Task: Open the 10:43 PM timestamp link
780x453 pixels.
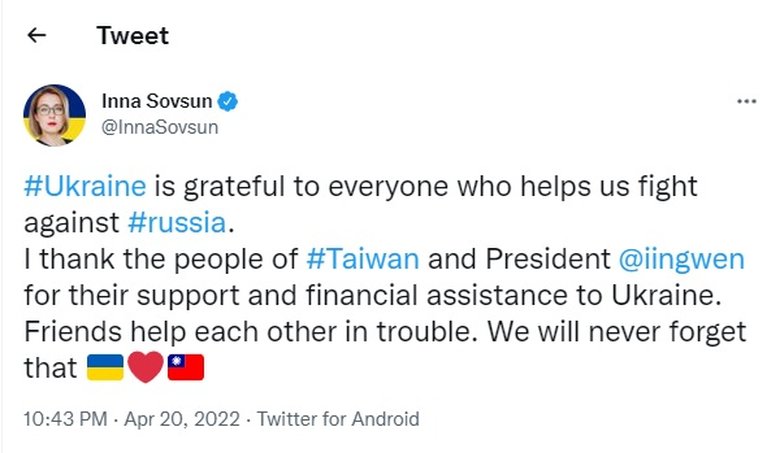Action: click(63, 419)
